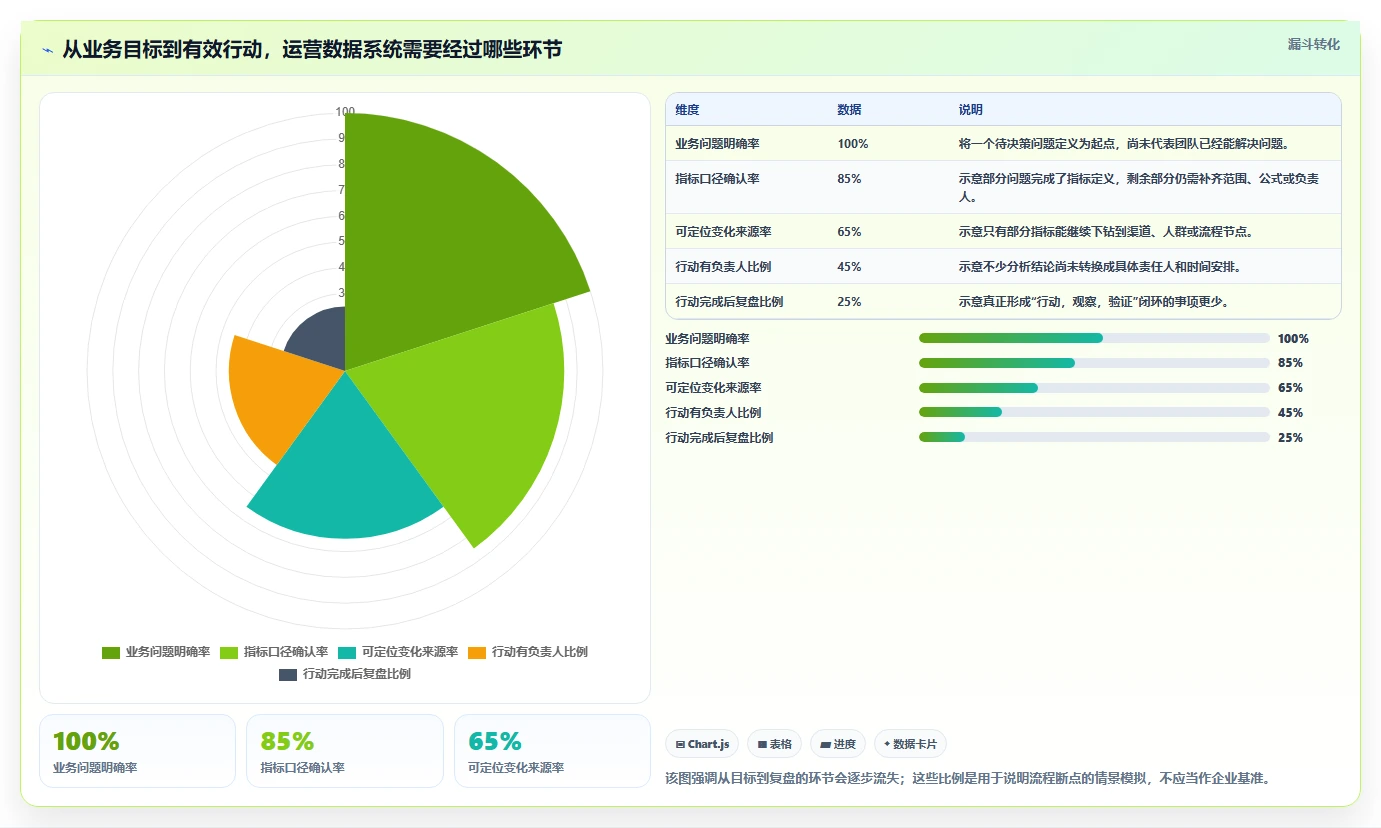1381x828 pixels.
Task: Open the 100% 业务问题明确率 data card
Action: pyautogui.click(x=137, y=751)
